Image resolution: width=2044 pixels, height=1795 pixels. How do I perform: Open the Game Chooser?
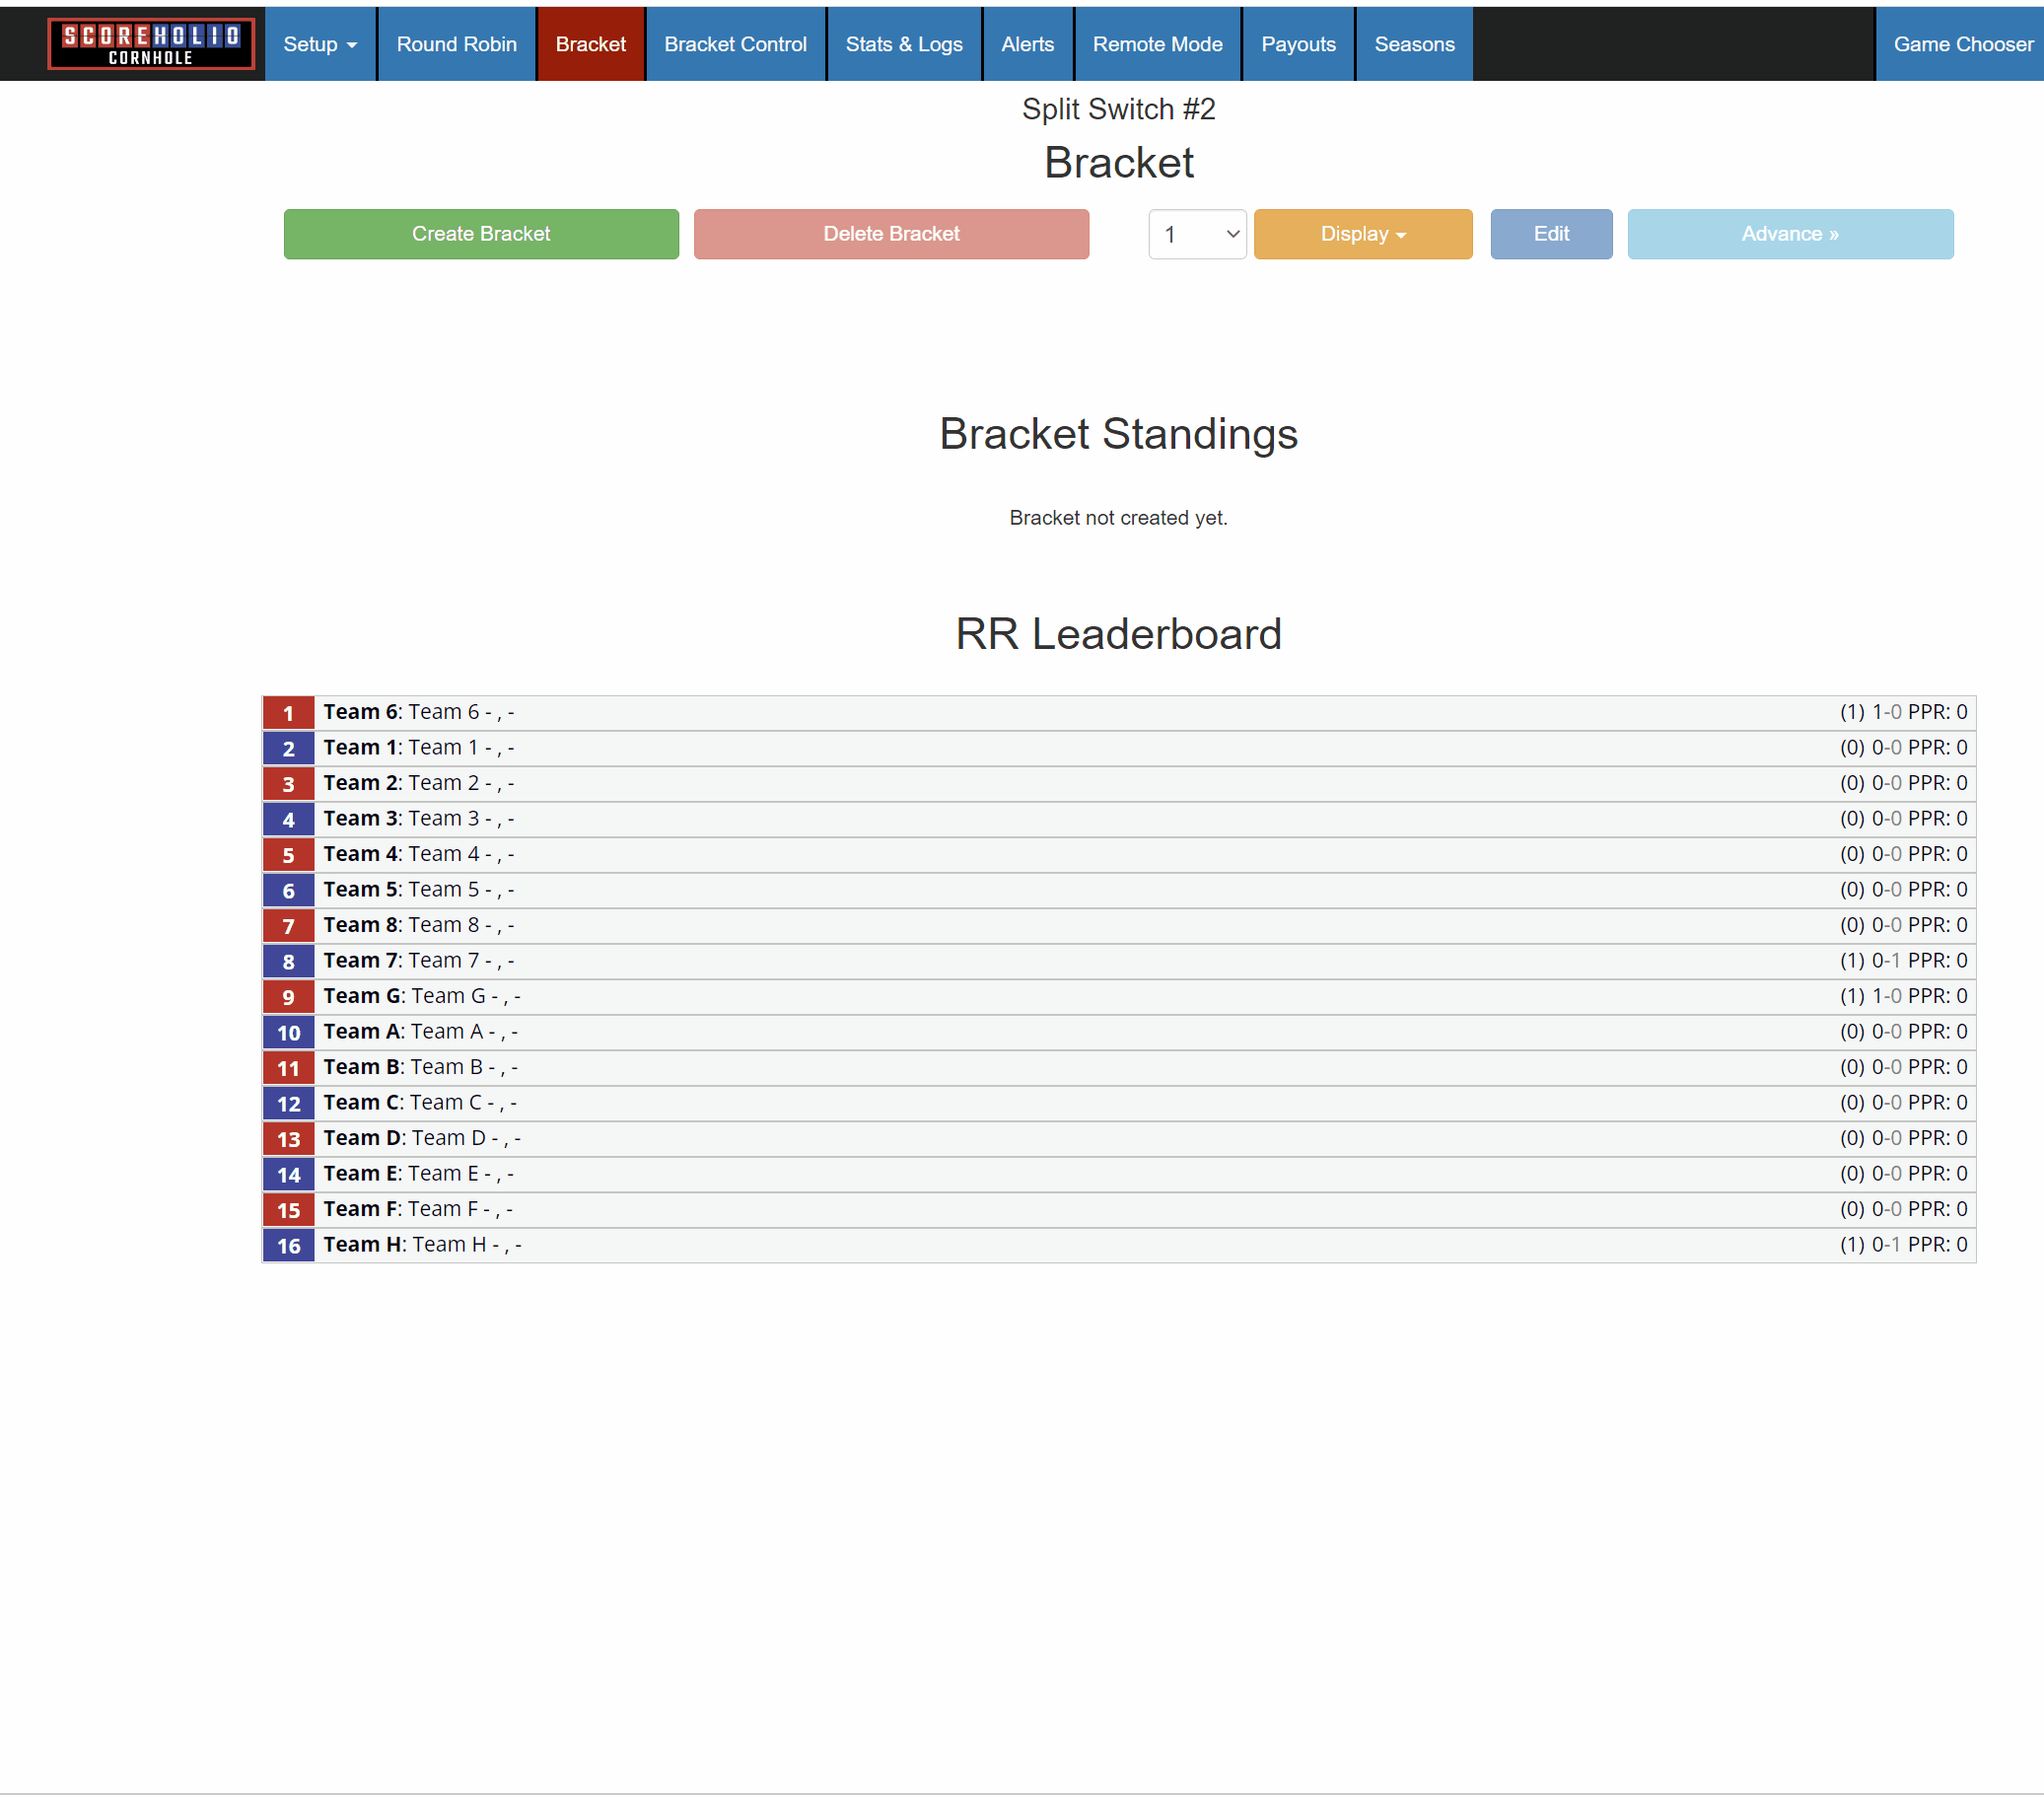click(1961, 44)
